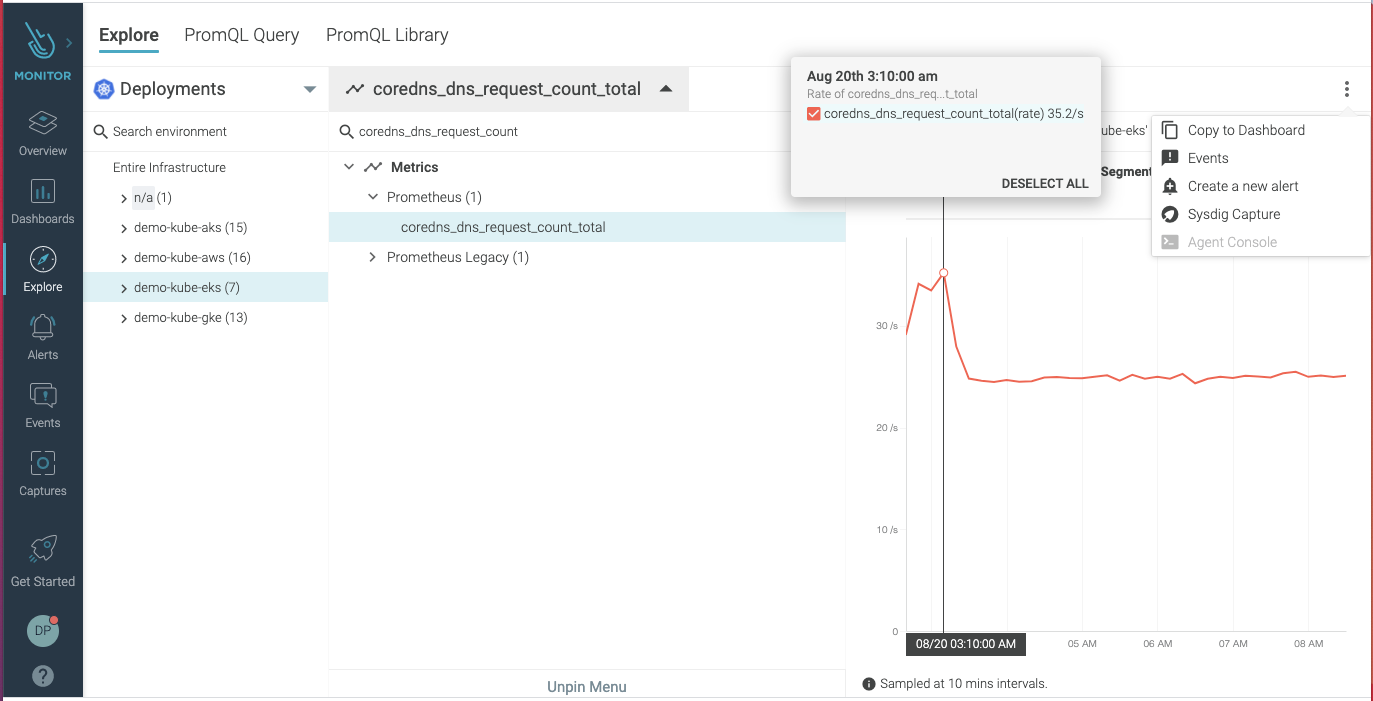1373x701 pixels.
Task: Click Unpin Menu below the metrics list
Action: click(586, 687)
